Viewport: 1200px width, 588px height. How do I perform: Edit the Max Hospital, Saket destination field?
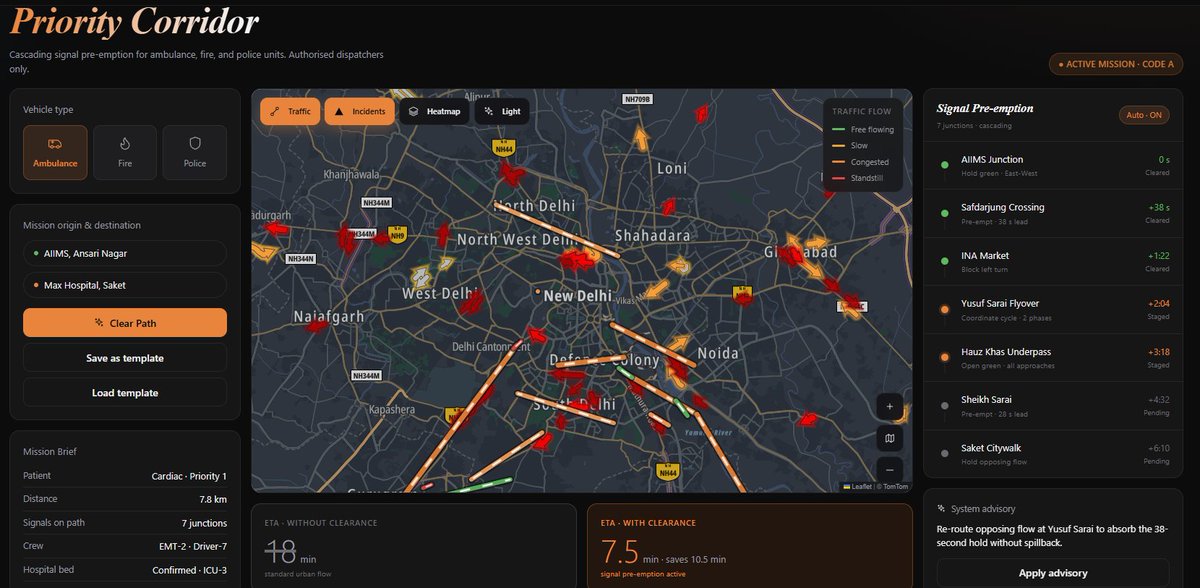[125, 285]
